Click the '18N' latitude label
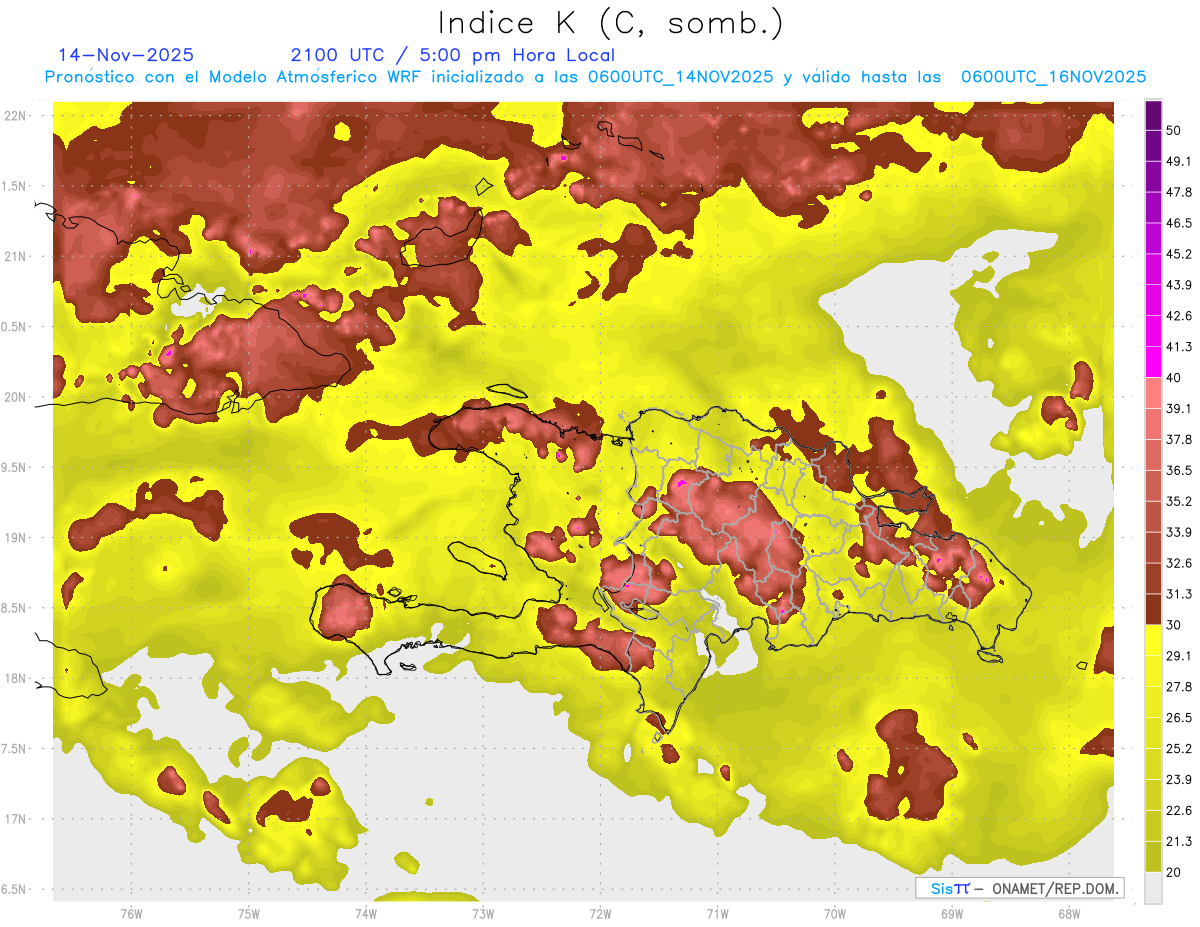 point(14,678)
